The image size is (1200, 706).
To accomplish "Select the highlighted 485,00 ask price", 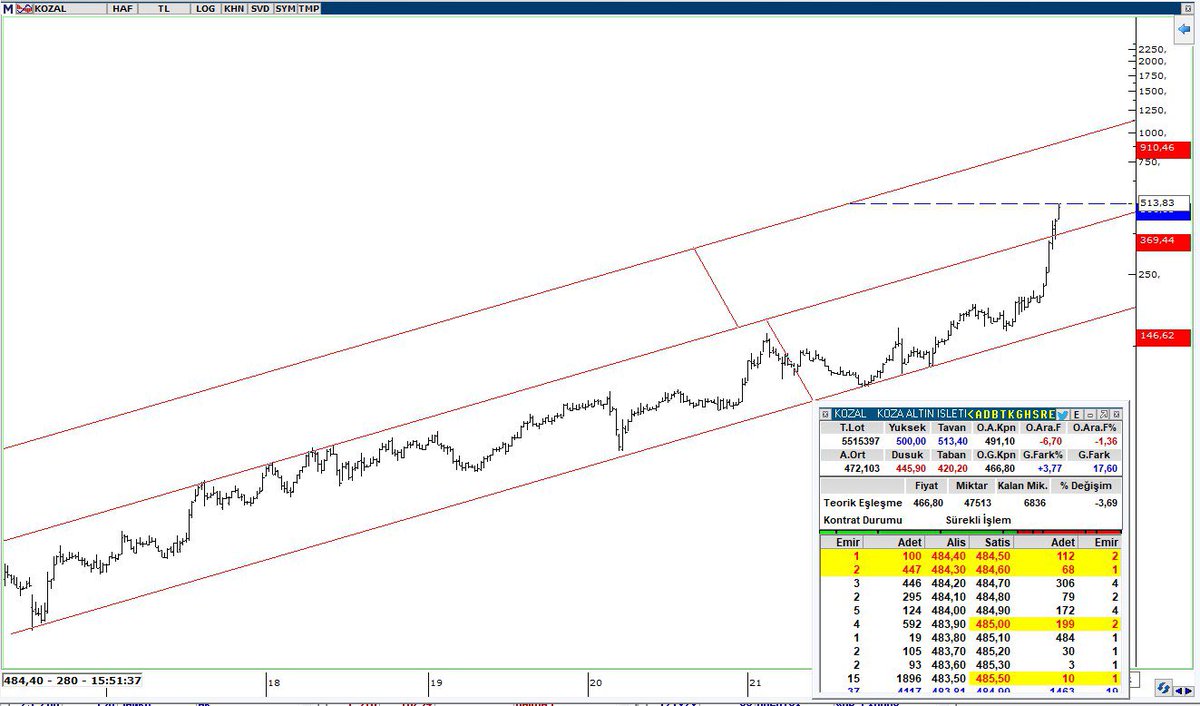I will point(993,624).
